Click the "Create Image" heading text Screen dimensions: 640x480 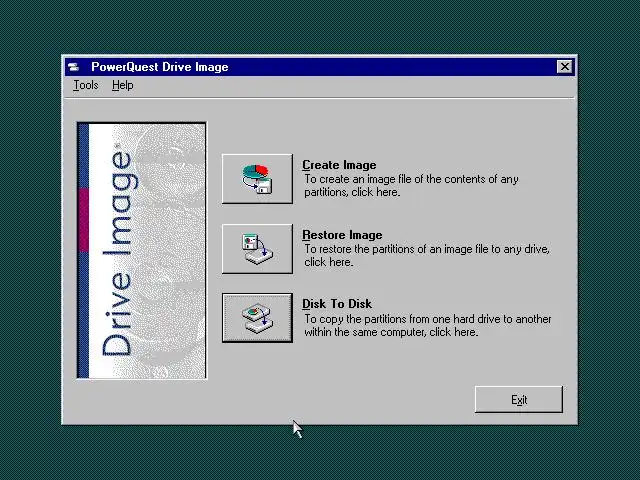[339, 165]
